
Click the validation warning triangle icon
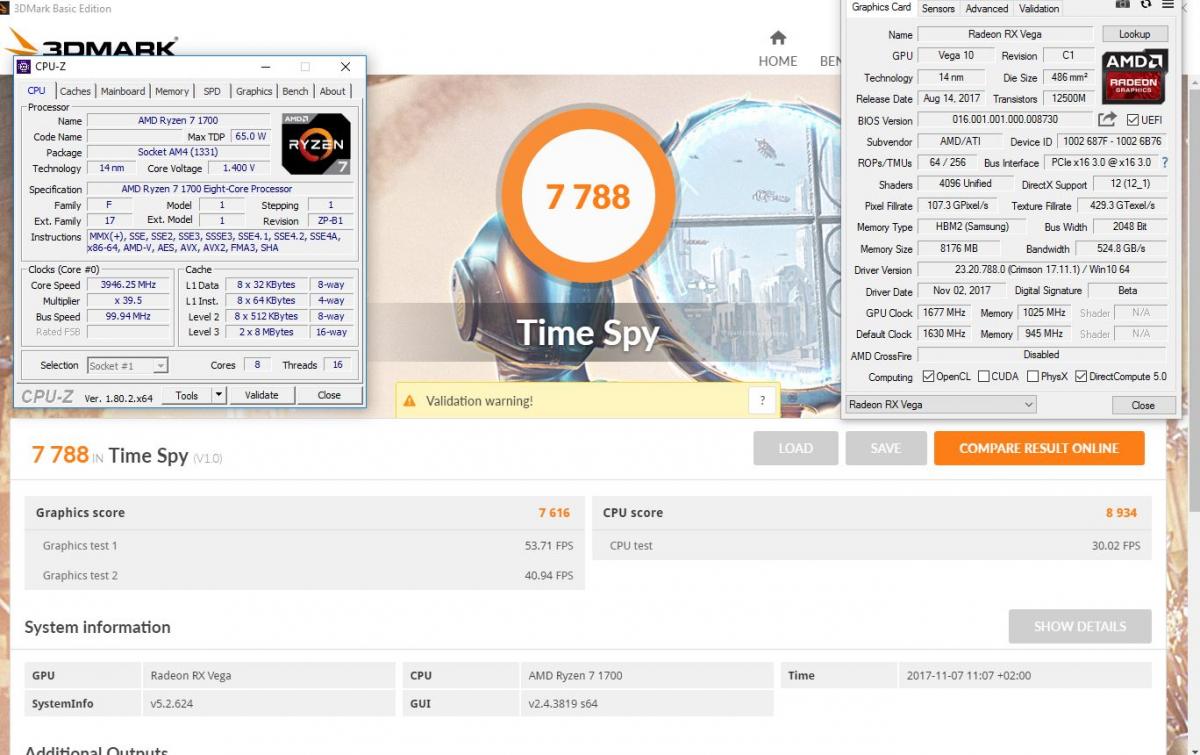click(409, 401)
